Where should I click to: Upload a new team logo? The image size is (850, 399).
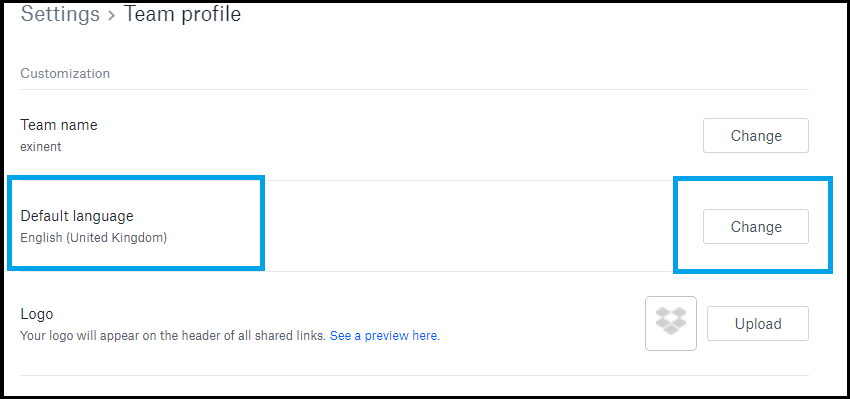[x=758, y=324]
